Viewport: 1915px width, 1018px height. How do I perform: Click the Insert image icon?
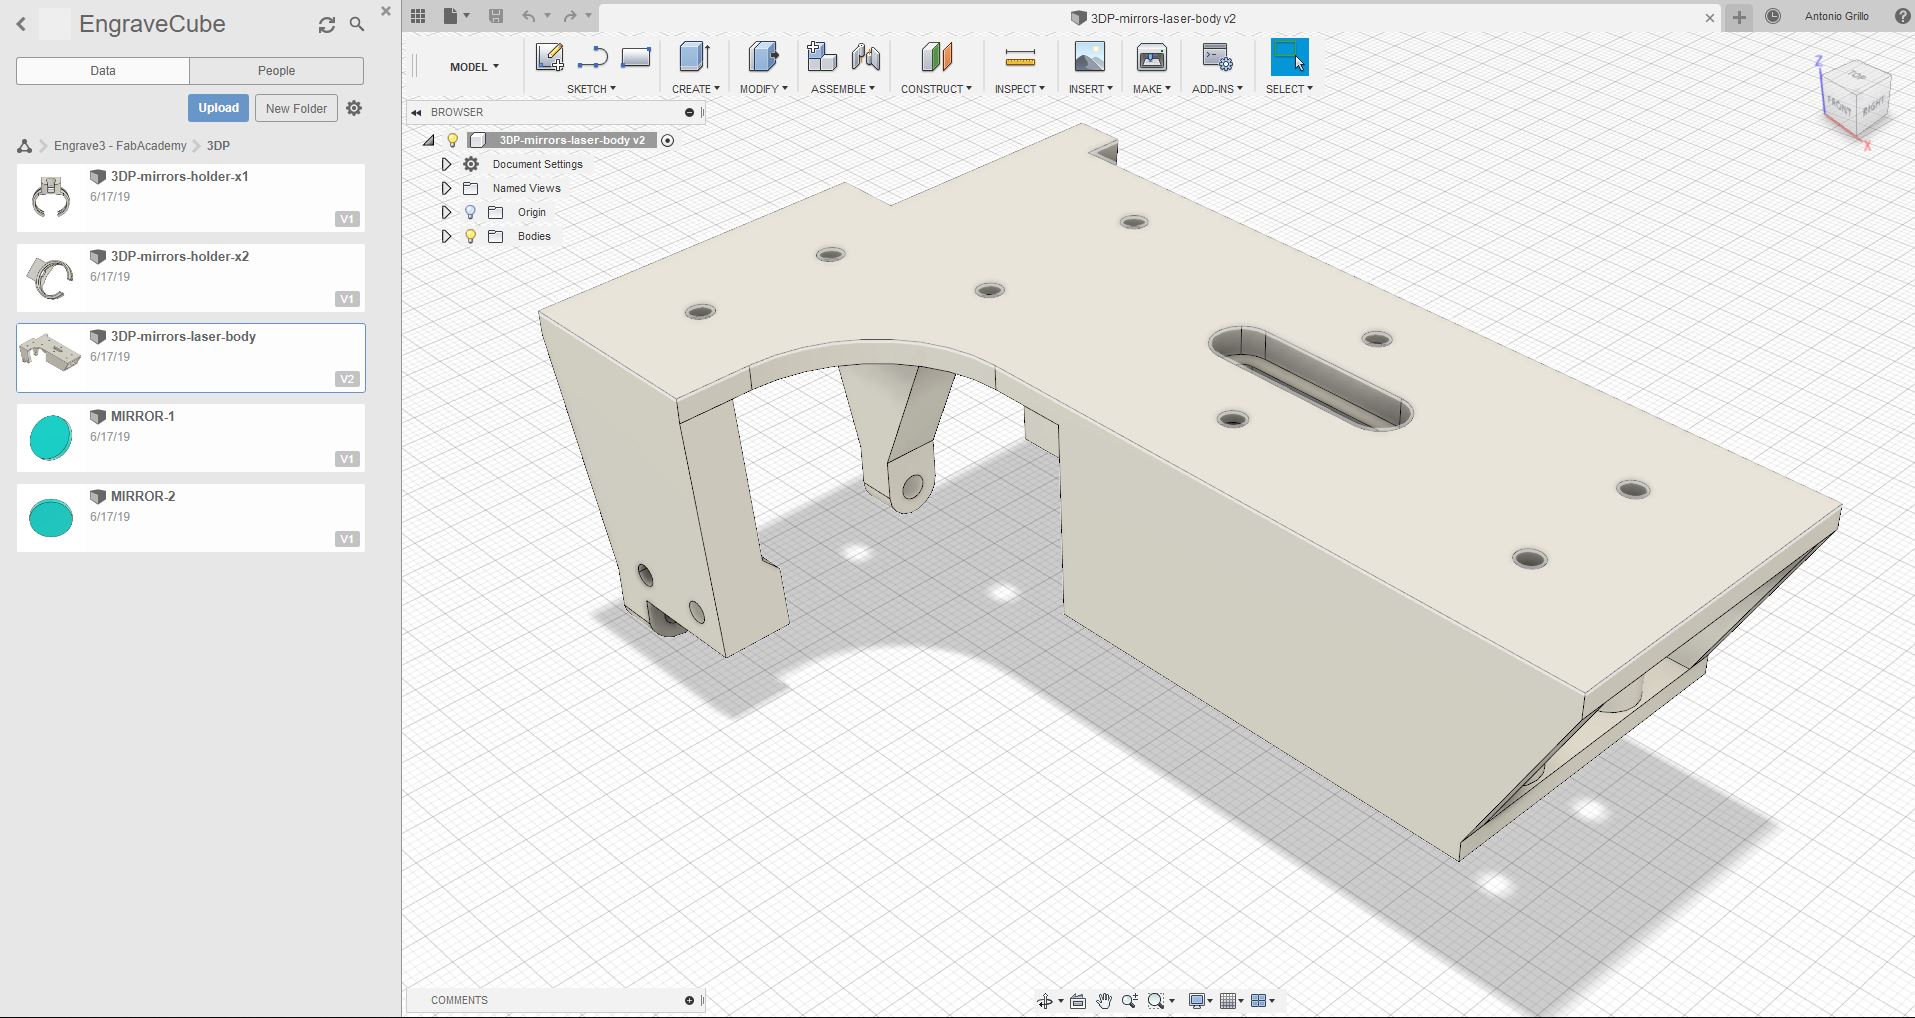1089,58
